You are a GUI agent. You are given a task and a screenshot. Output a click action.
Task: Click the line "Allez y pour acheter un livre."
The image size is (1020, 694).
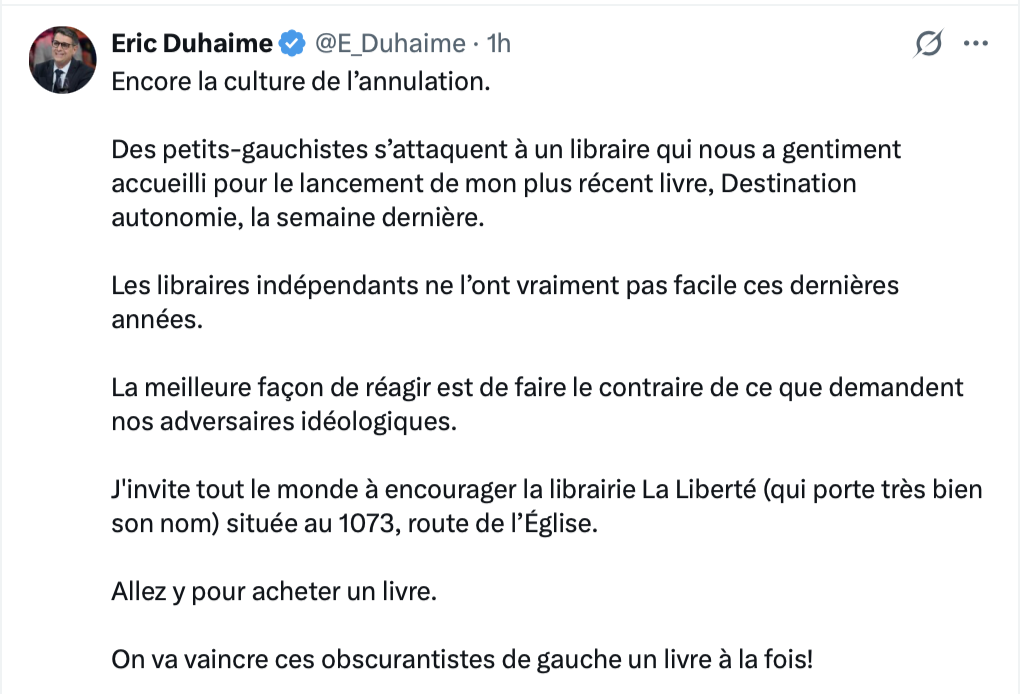[x=274, y=592]
